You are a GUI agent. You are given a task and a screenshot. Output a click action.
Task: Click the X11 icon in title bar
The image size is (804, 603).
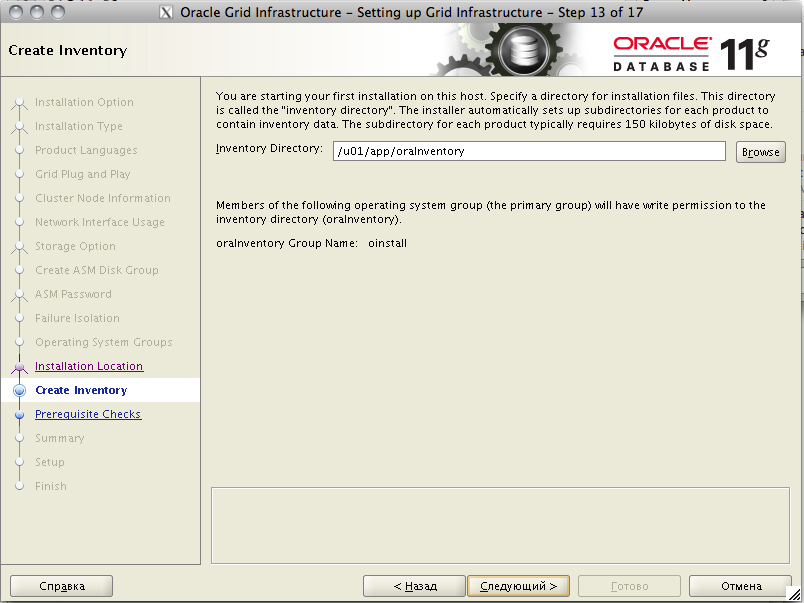(166, 12)
